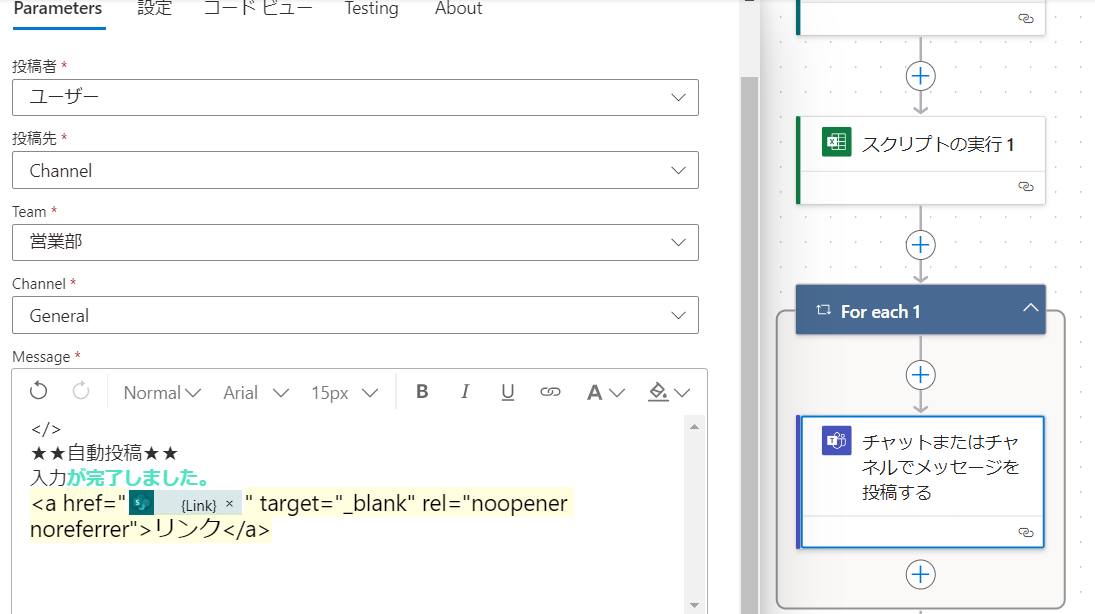The height and width of the screenshot is (614, 1095).
Task: Click the loop icon on the For each 1 header
Action: tap(824, 310)
